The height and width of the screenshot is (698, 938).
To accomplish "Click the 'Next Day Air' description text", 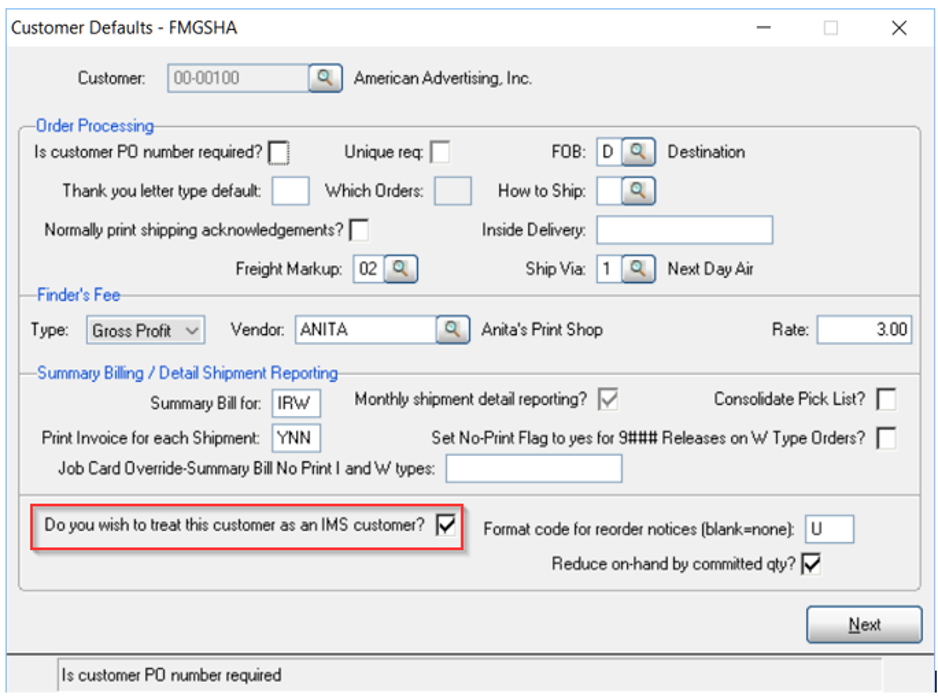I will [711, 269].
